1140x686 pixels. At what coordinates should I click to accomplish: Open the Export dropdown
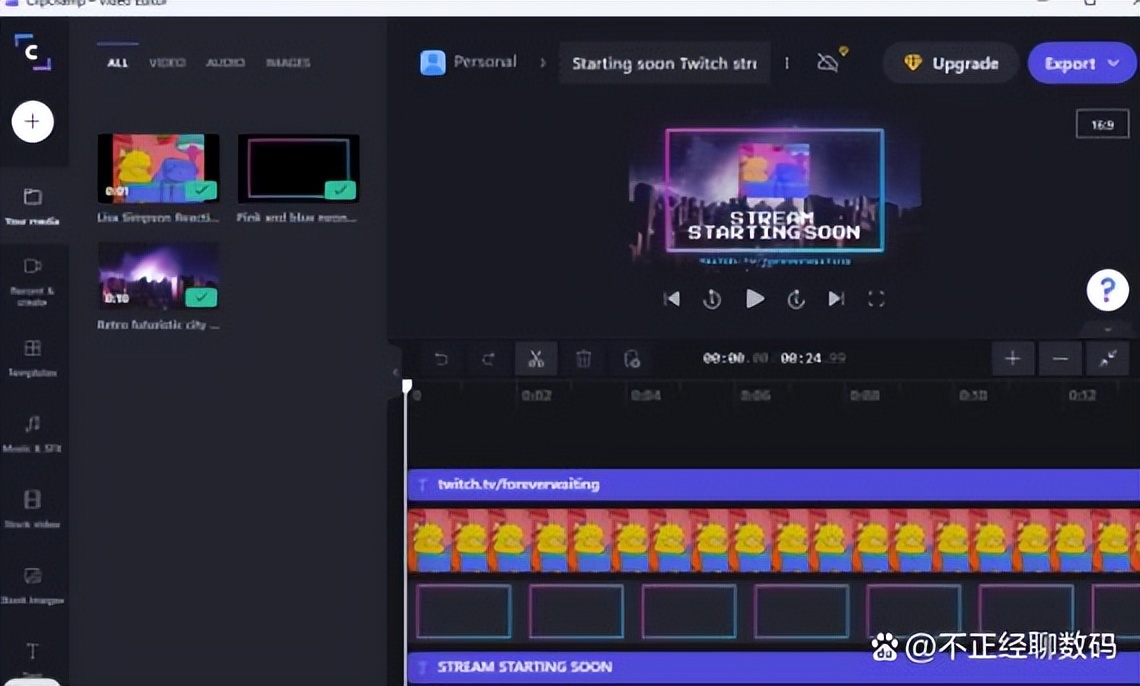1081,63
